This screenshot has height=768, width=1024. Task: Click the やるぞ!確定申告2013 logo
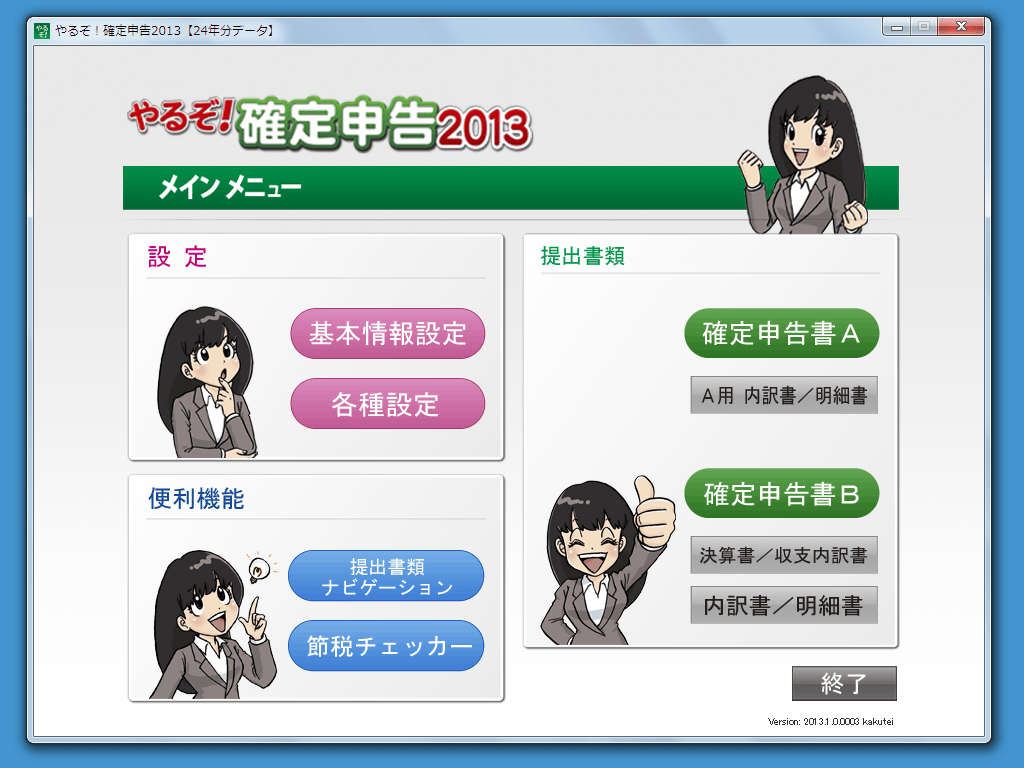(x=330, y=123)
